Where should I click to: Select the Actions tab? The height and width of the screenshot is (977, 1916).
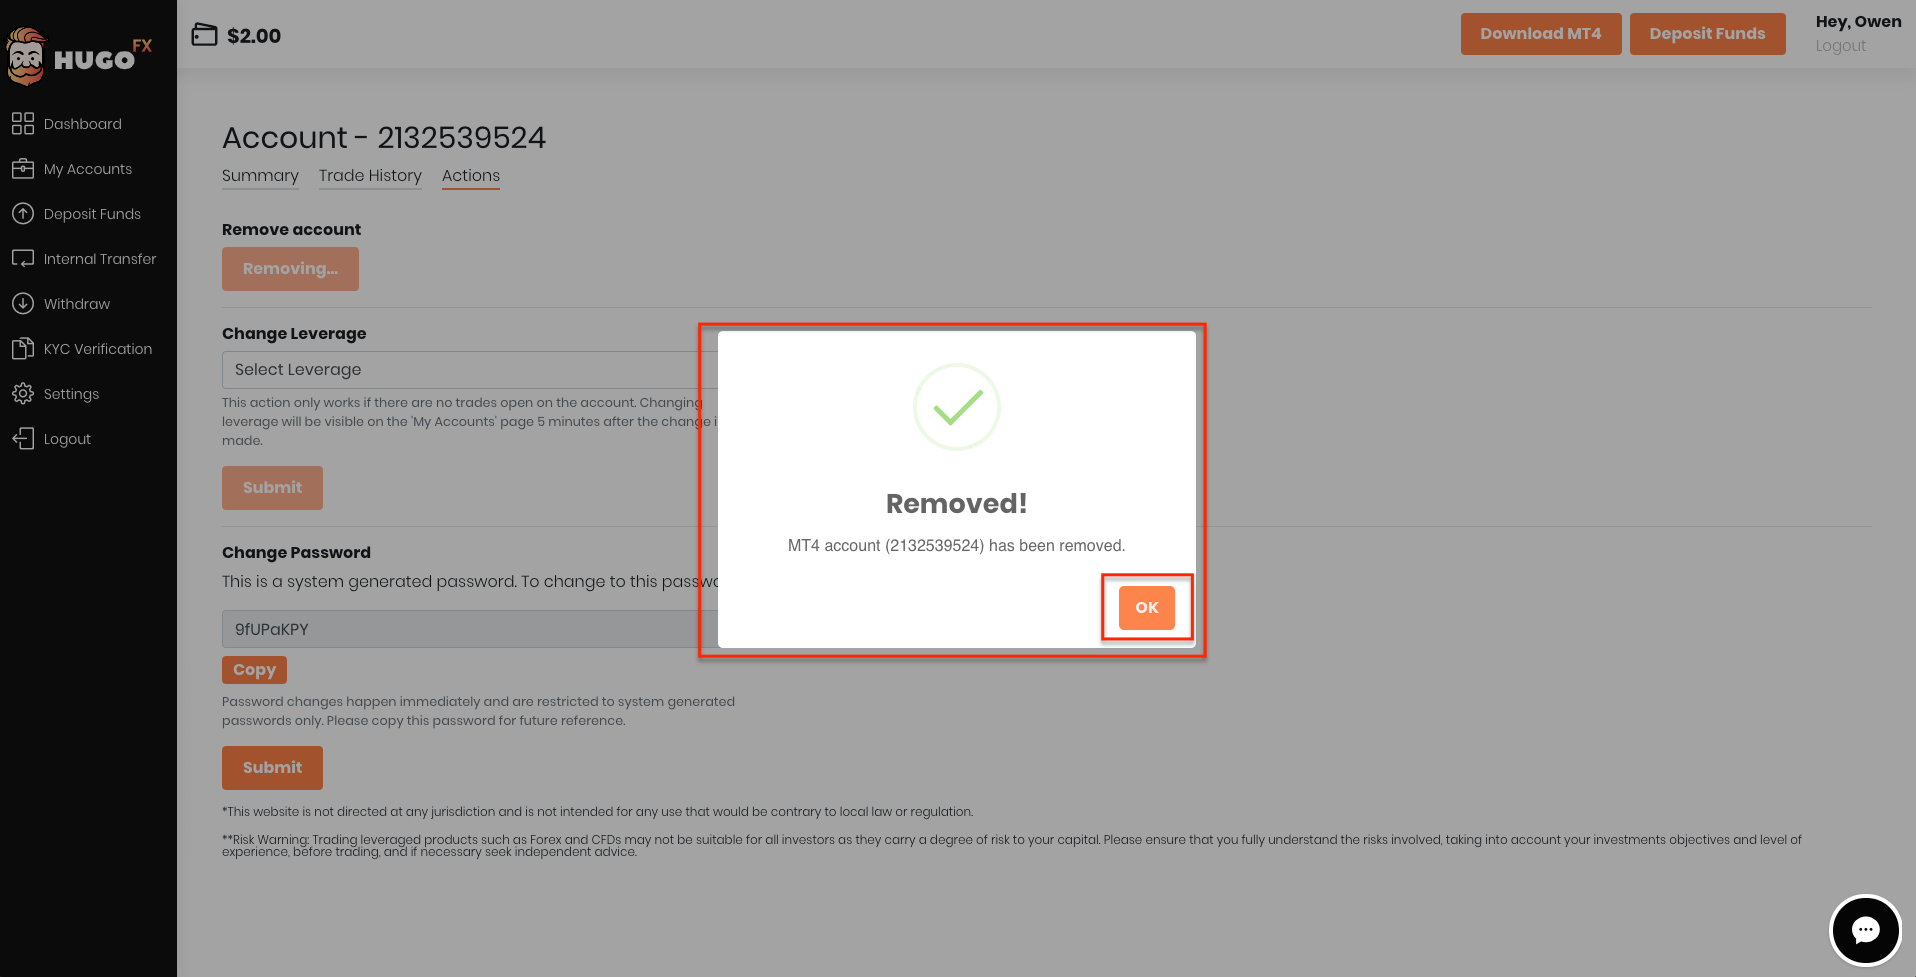pyautogui.click(x=471, y=176)
